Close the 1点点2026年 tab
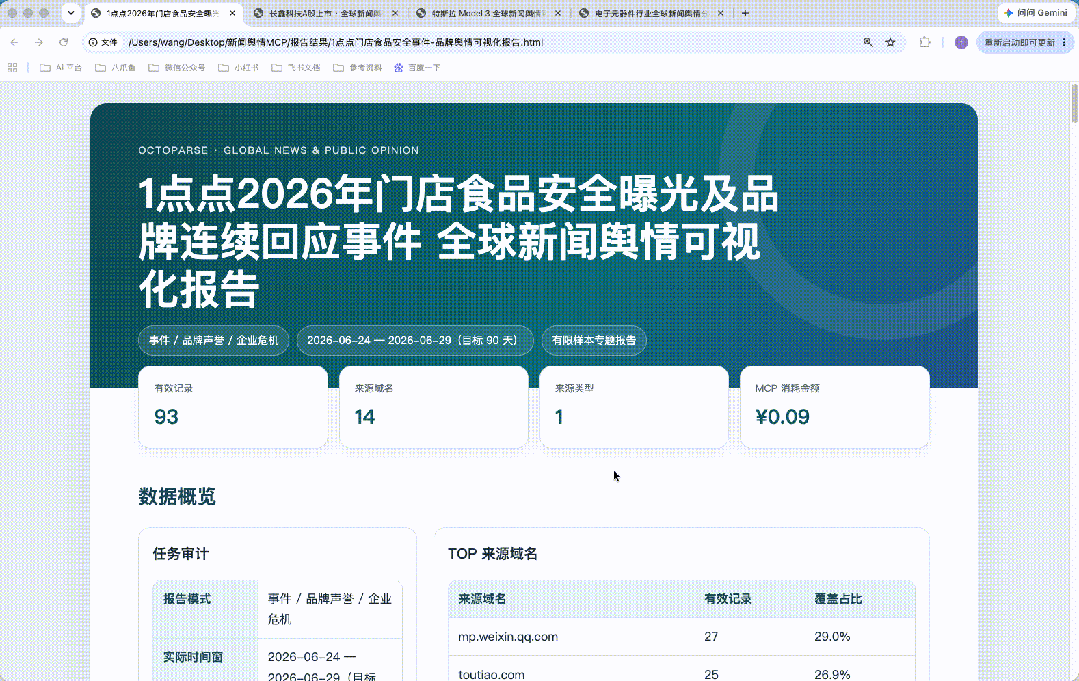1079x681 pixels. click(233, 13)
